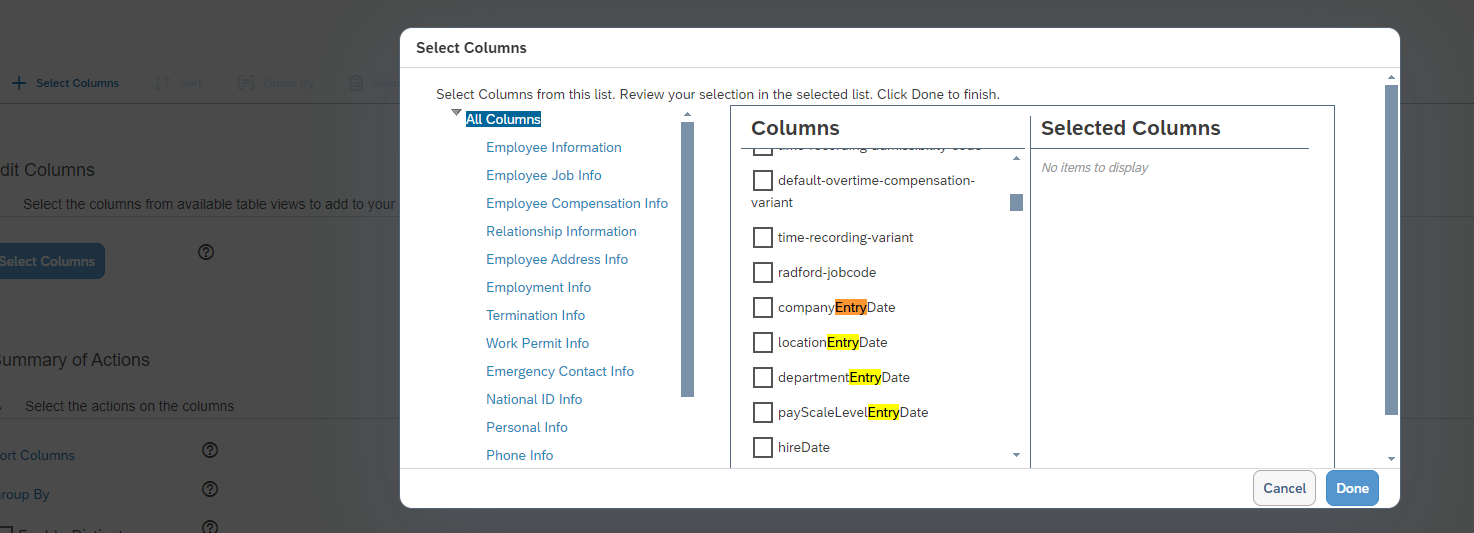Click help icon next to Group By
Viewport: 1474px width, 533px height.
(210, 489)
